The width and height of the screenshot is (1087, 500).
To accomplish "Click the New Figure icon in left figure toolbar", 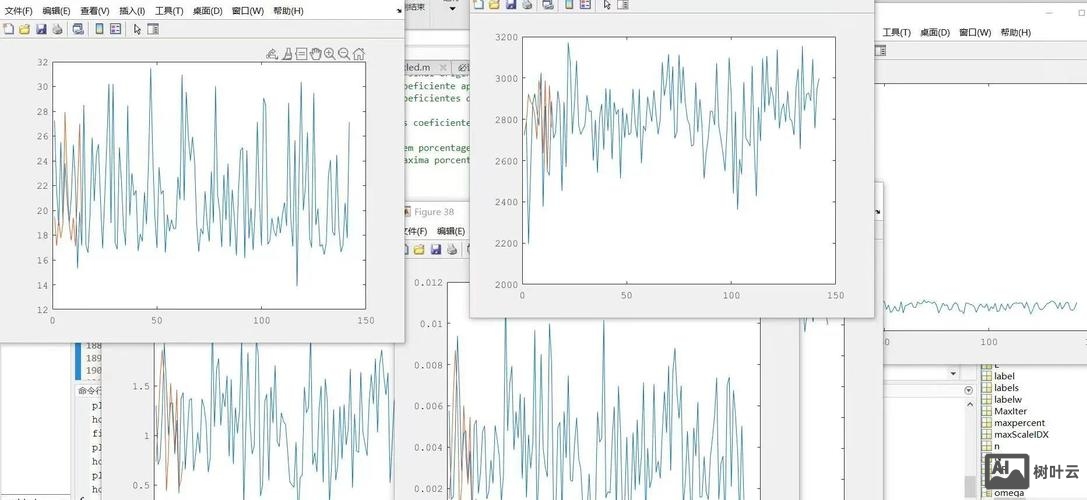I will point(8,29).
